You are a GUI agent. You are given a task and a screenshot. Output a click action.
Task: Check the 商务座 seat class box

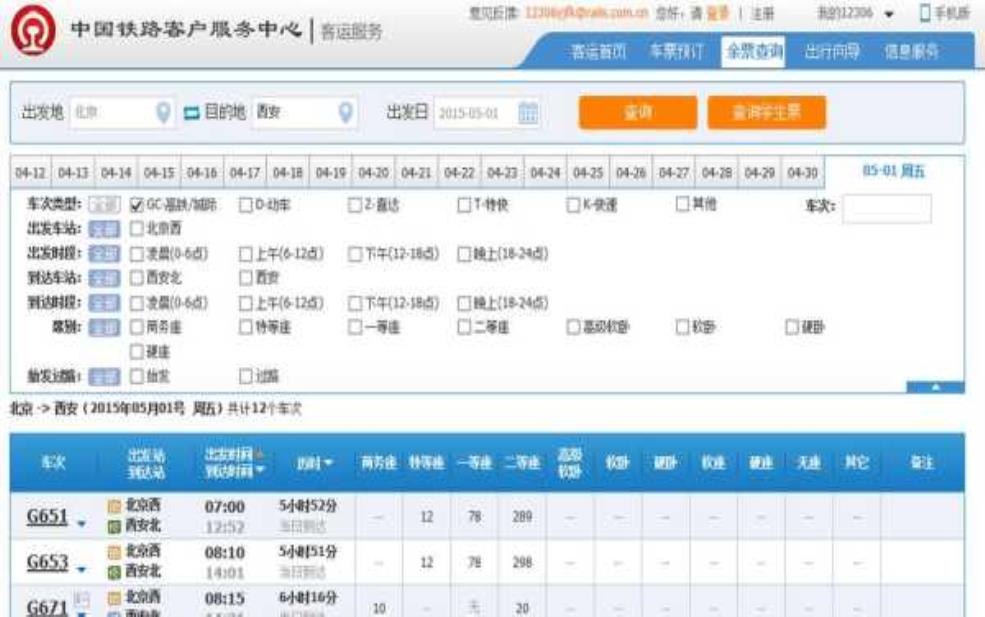[136, 327]
